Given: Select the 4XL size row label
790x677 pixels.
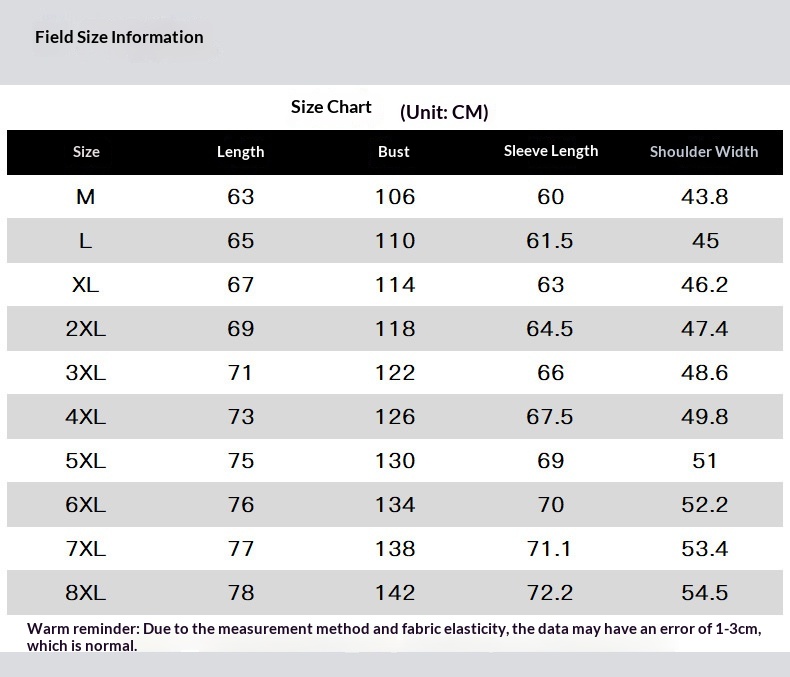Looking at the screenshot, I should click(86, 417).
